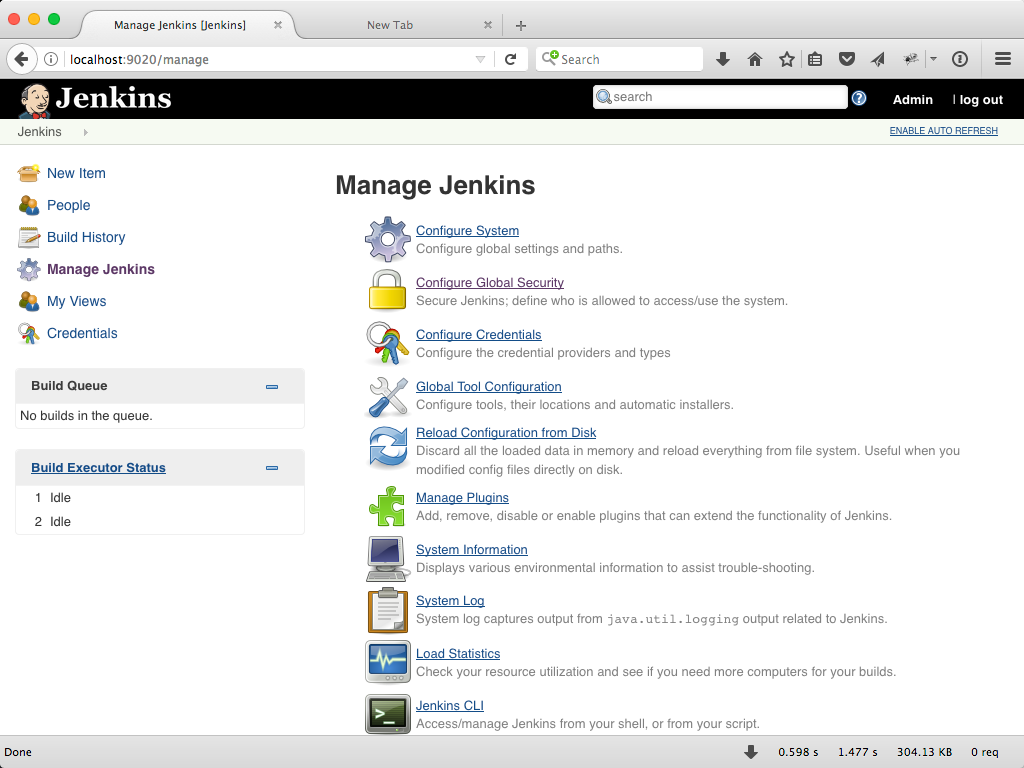Click the People icon in sidebar

pos(29,205)
